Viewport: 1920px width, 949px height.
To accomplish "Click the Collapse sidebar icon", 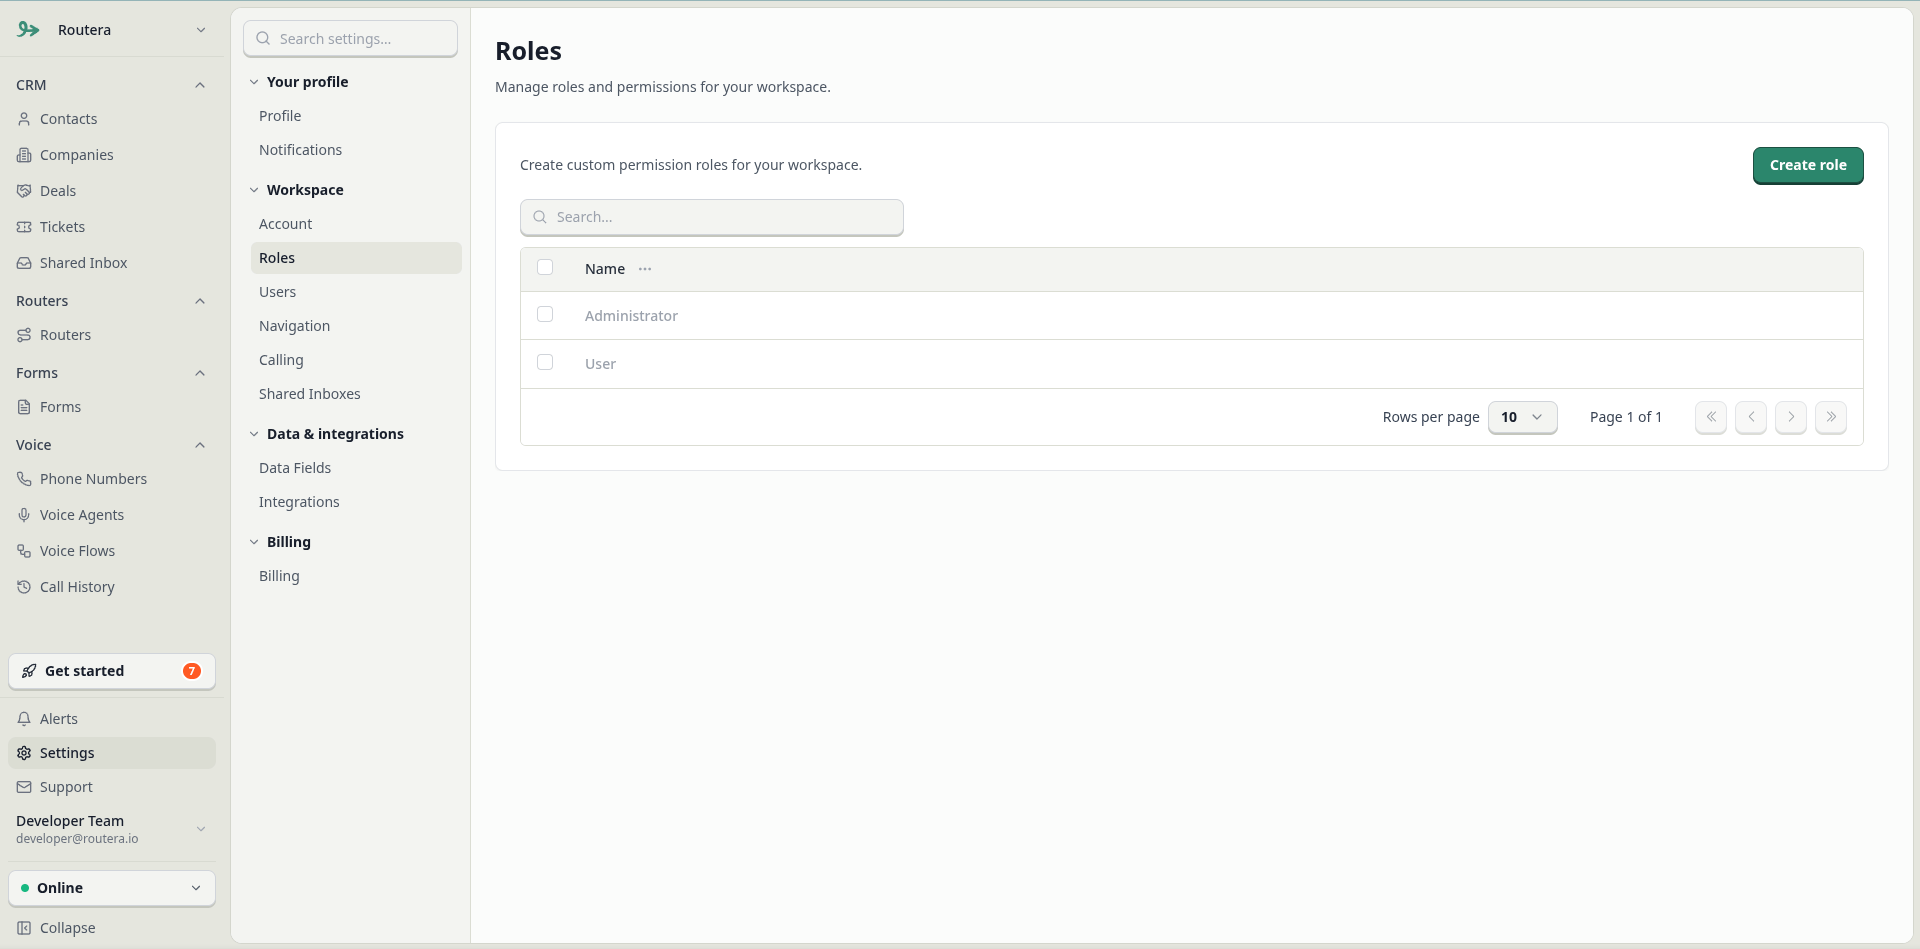I will pyautogui.click(x=24, y=928).
